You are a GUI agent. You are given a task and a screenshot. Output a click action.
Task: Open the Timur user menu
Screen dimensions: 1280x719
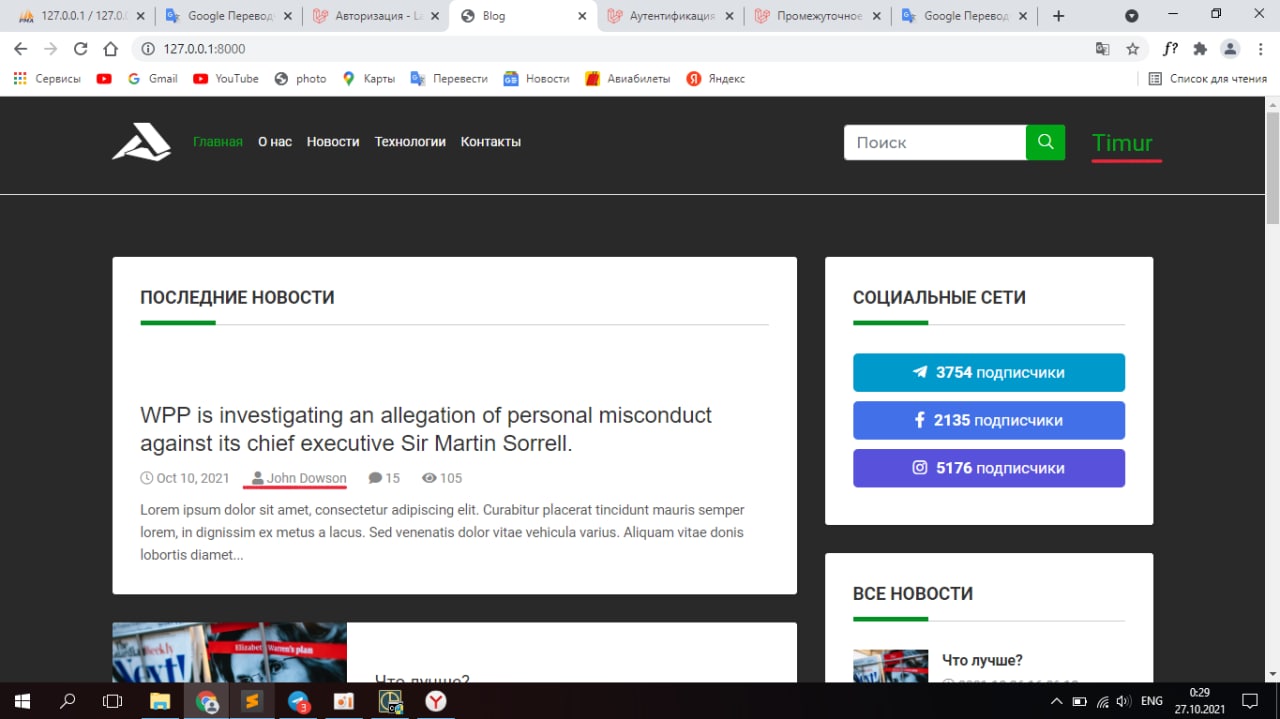coord(1122,143)
